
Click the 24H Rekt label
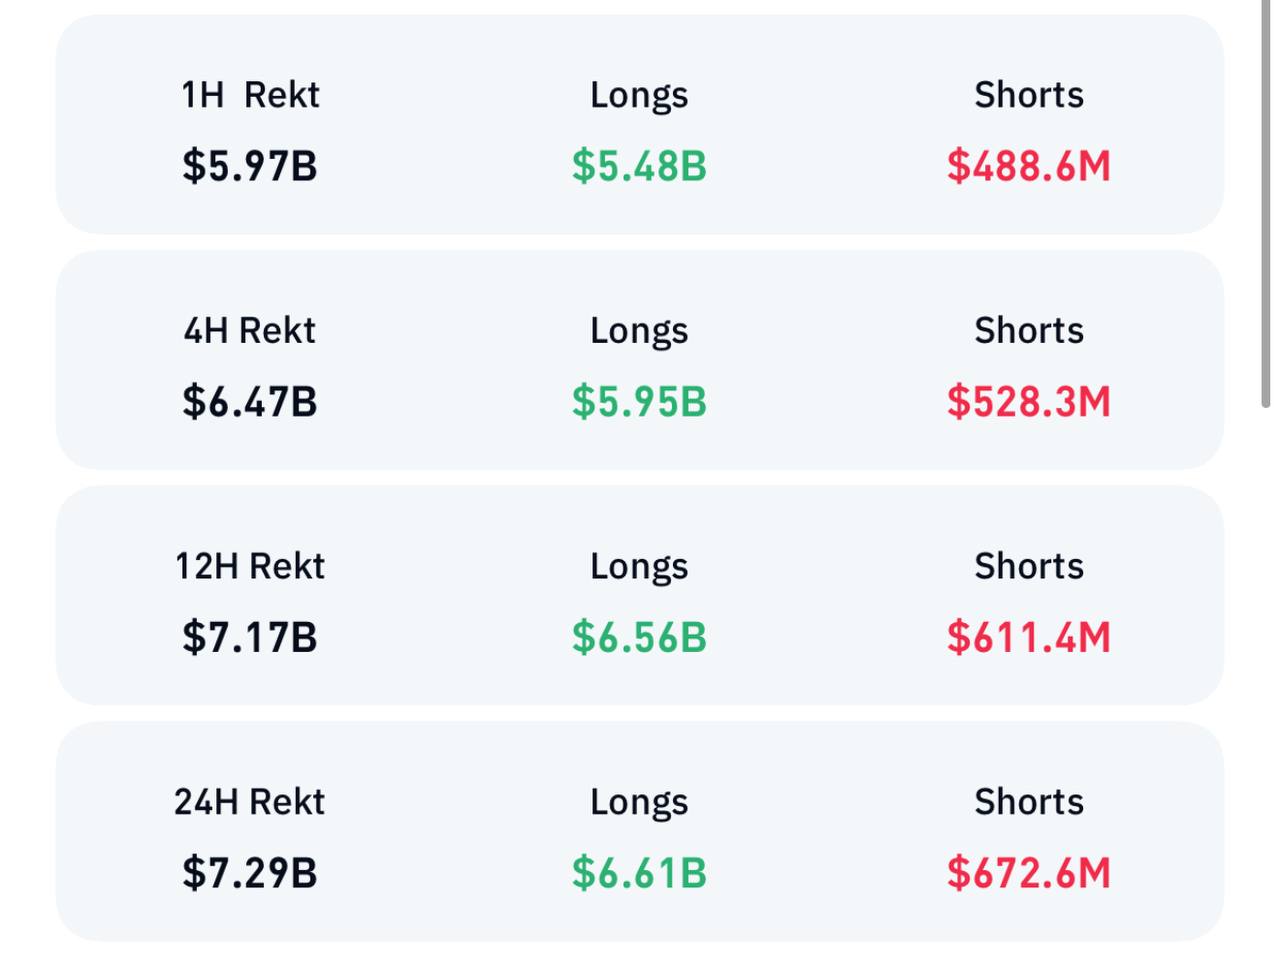point(249,802)
